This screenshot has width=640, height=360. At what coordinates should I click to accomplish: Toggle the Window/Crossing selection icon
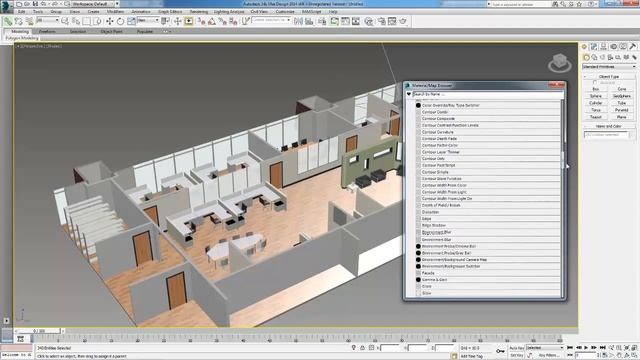coord(97,21)
